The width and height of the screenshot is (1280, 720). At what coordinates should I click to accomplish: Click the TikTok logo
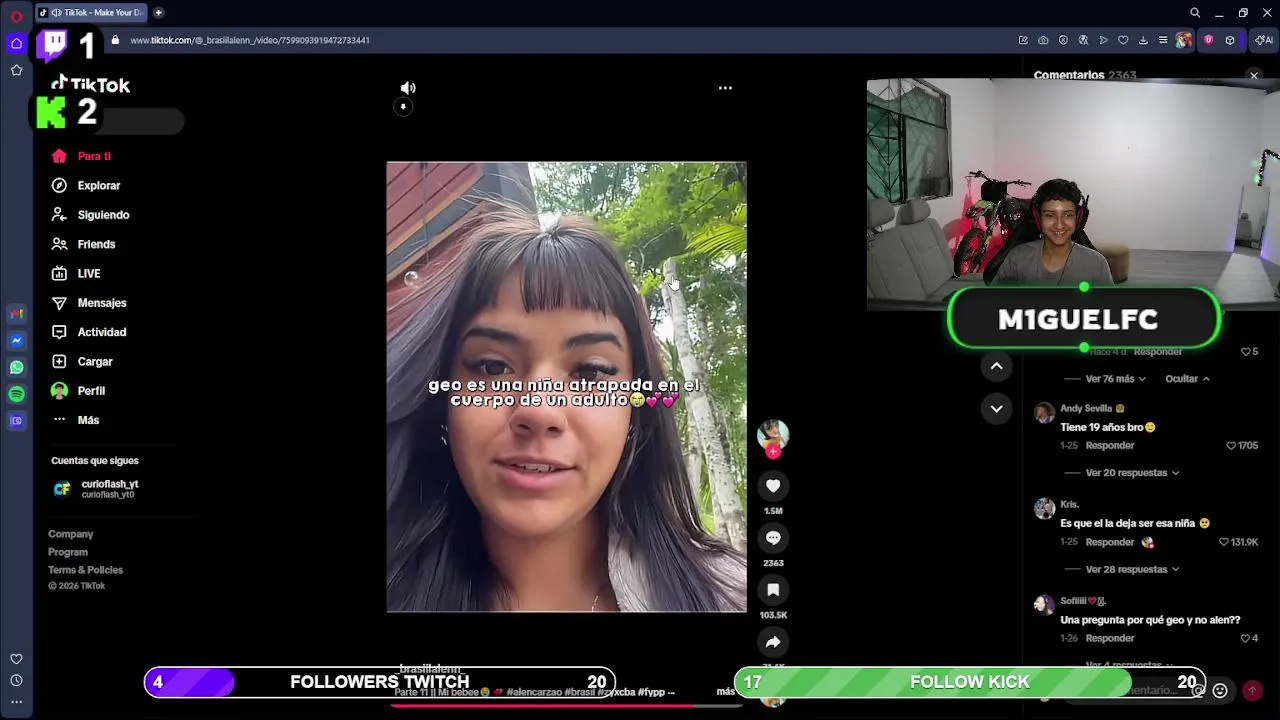point(91,85)
